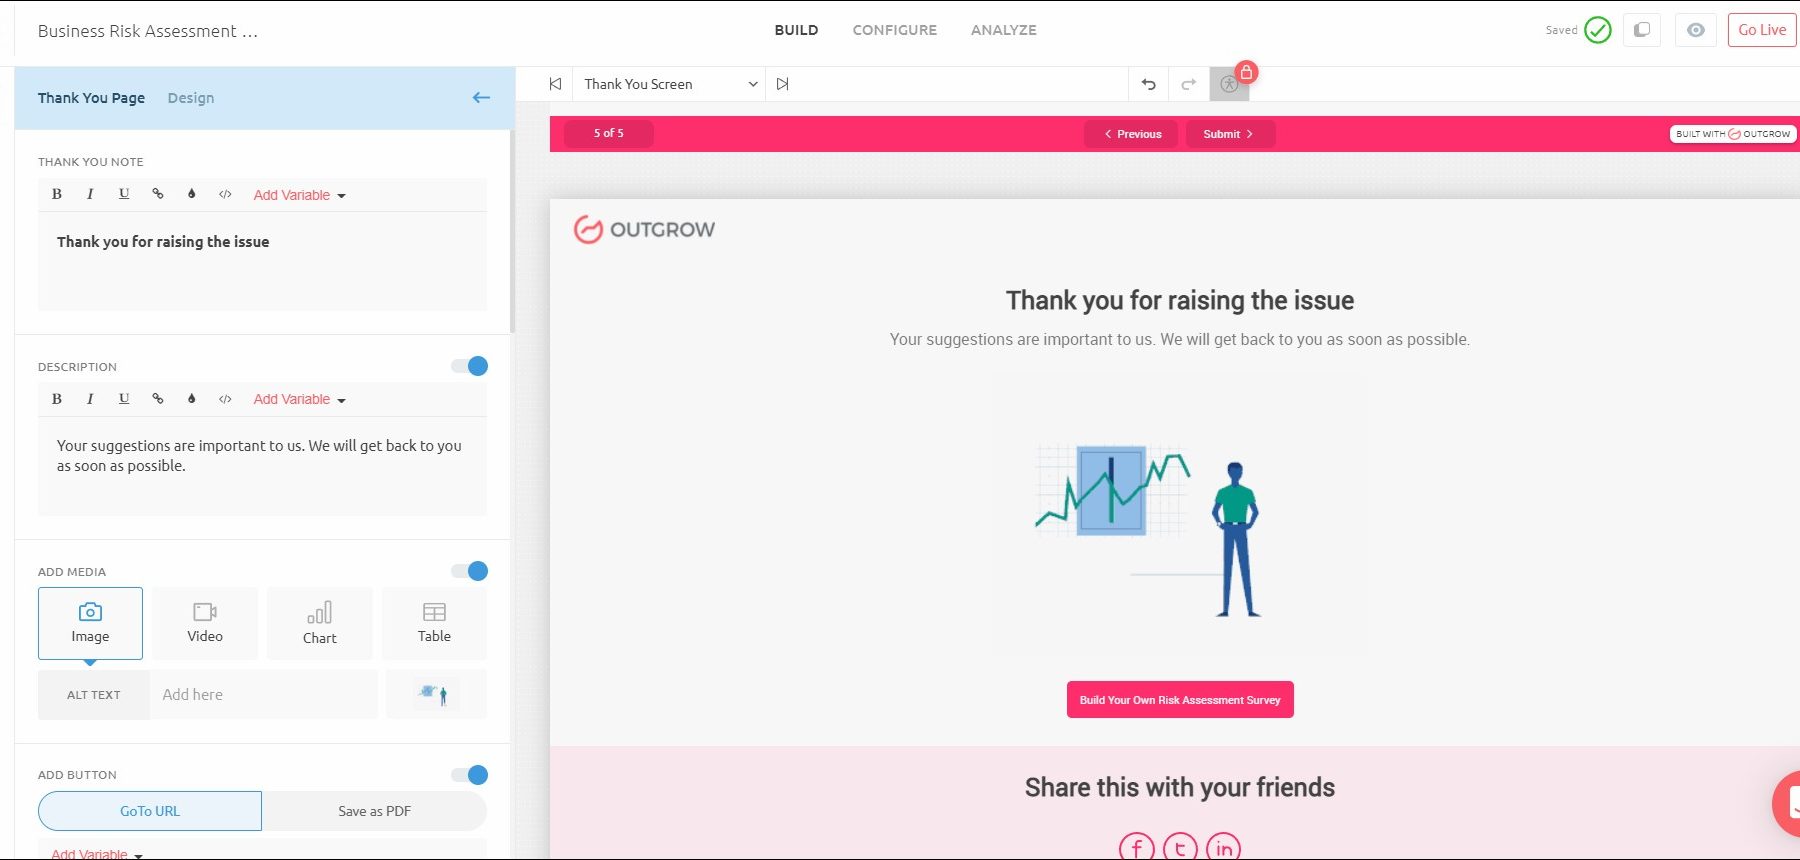The height and width of the screenshot is (860, 1800).
Task: Select the Save as PDF option
Action: point(374,811)
